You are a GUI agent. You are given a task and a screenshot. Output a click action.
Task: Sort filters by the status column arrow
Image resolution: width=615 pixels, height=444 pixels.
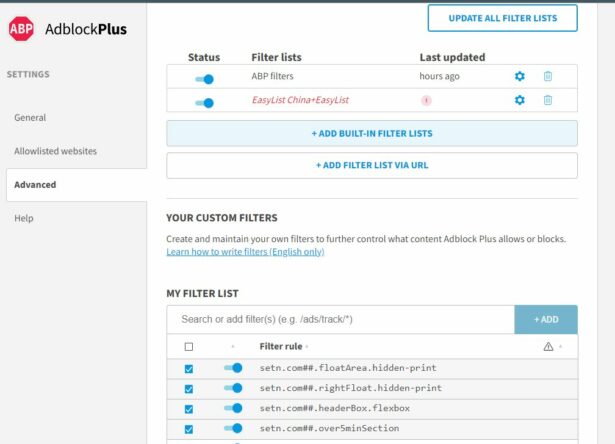(x=233, y=347)
